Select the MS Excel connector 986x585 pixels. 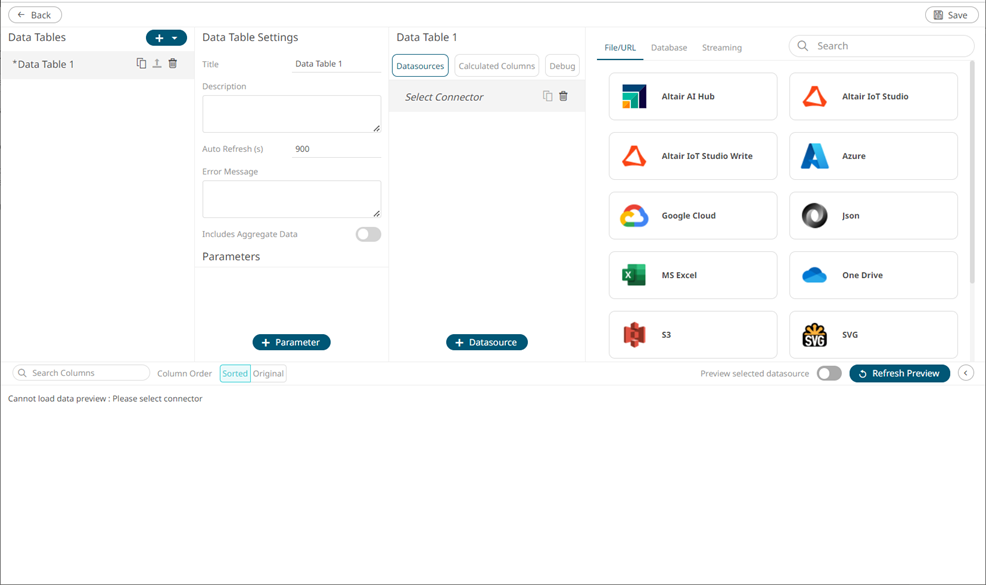pyautogui.click(x=692, y=275)
